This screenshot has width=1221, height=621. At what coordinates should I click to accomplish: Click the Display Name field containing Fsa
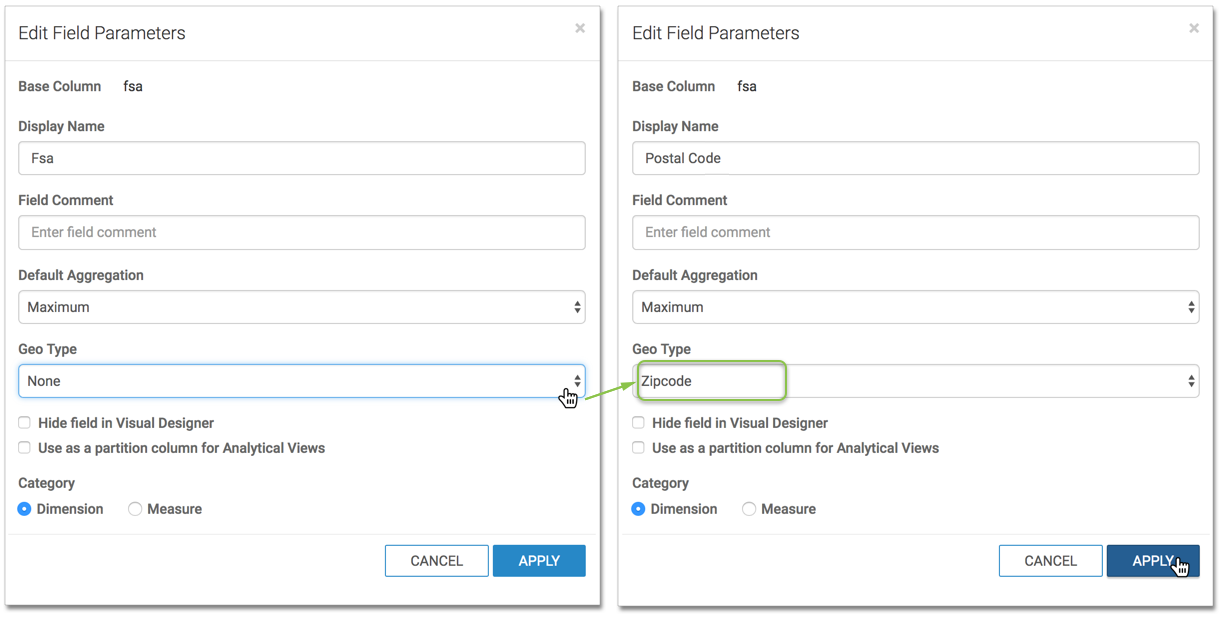pos(301,158)
